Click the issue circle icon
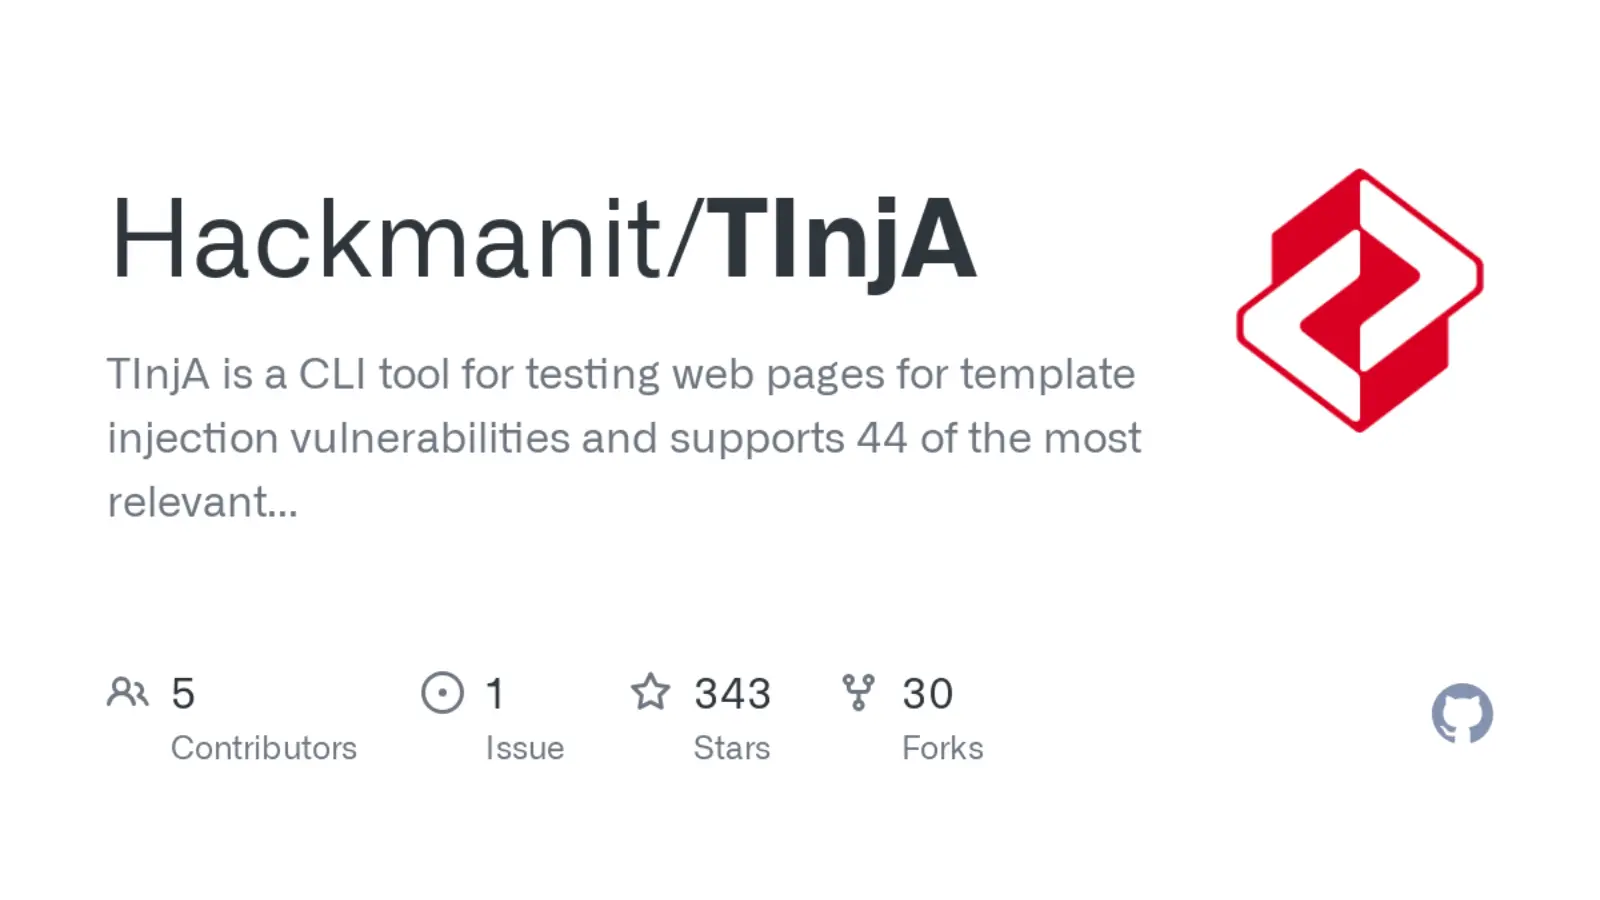Screen dimensions: 1600x900 (x=442, y=692)
